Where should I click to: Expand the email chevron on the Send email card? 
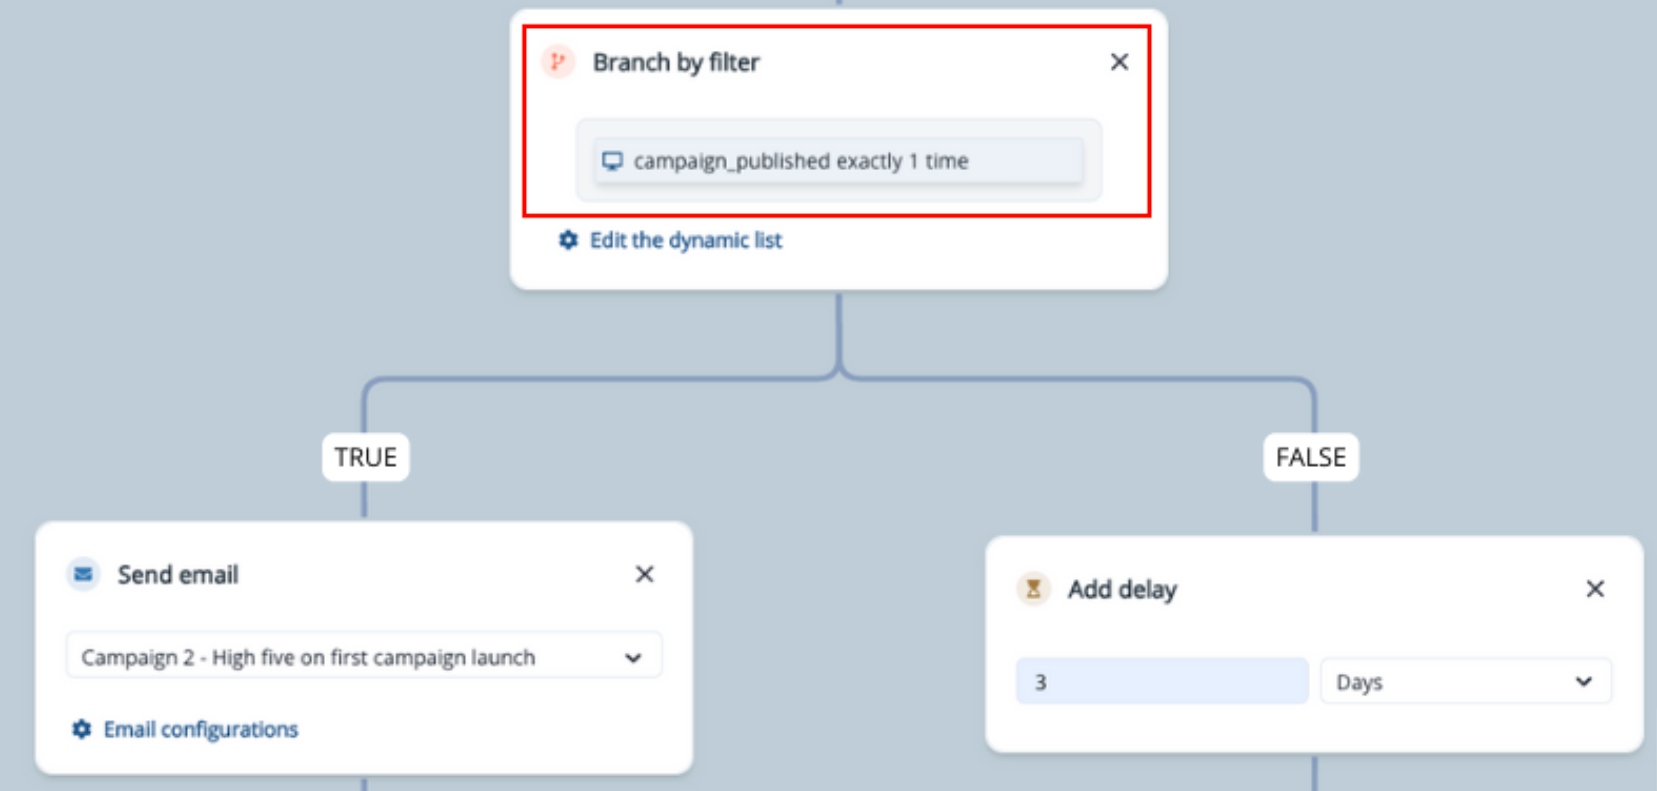tap(634, 655)
